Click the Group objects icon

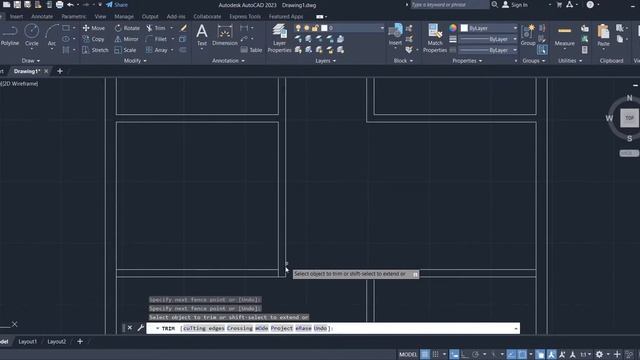(528, 35)
